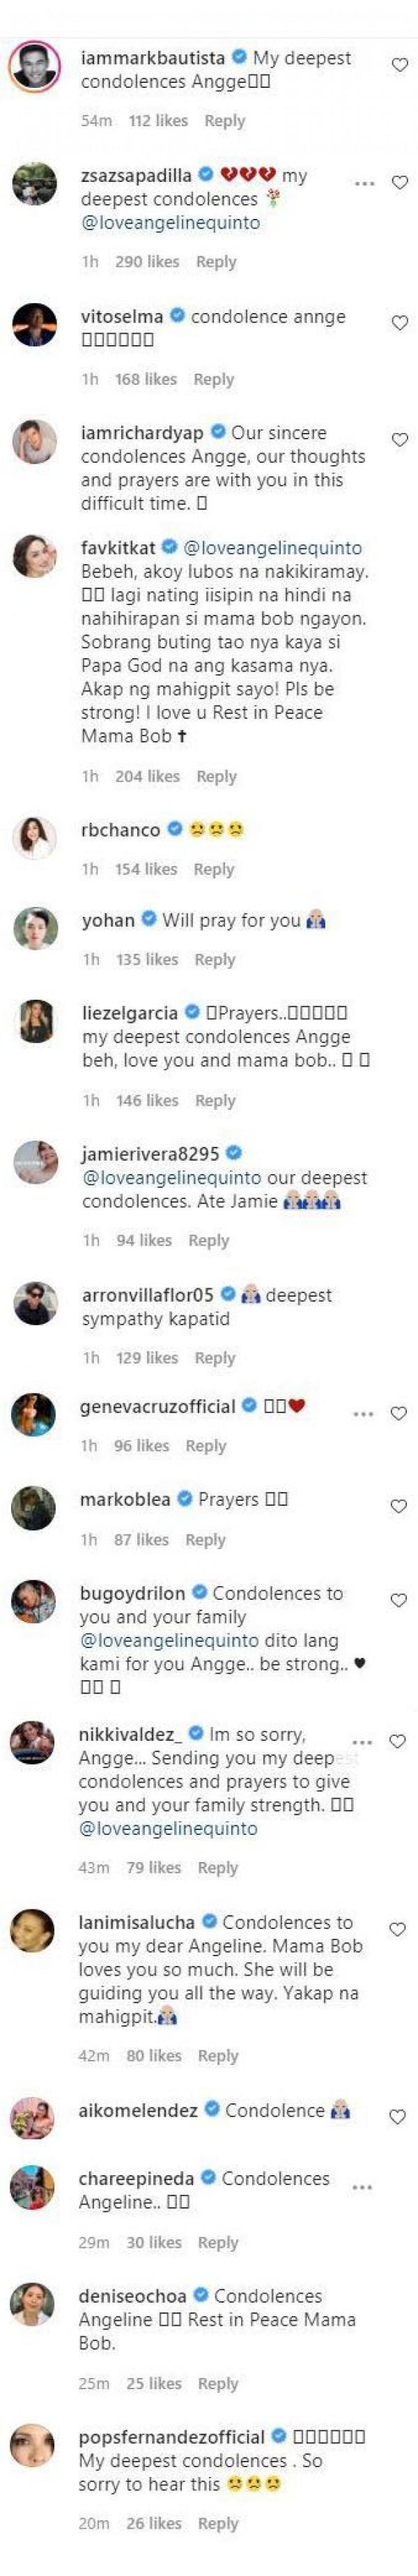Heart iamrichardyap's condolence comment
The image size is (418, 2576).
(399, 440)
